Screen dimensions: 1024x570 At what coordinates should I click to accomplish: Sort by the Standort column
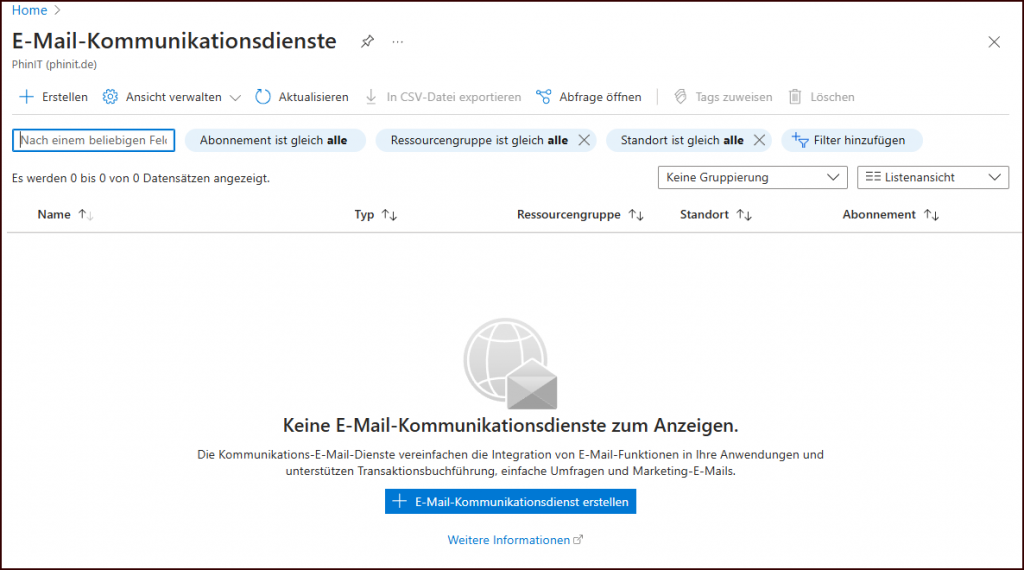point(716,215)
